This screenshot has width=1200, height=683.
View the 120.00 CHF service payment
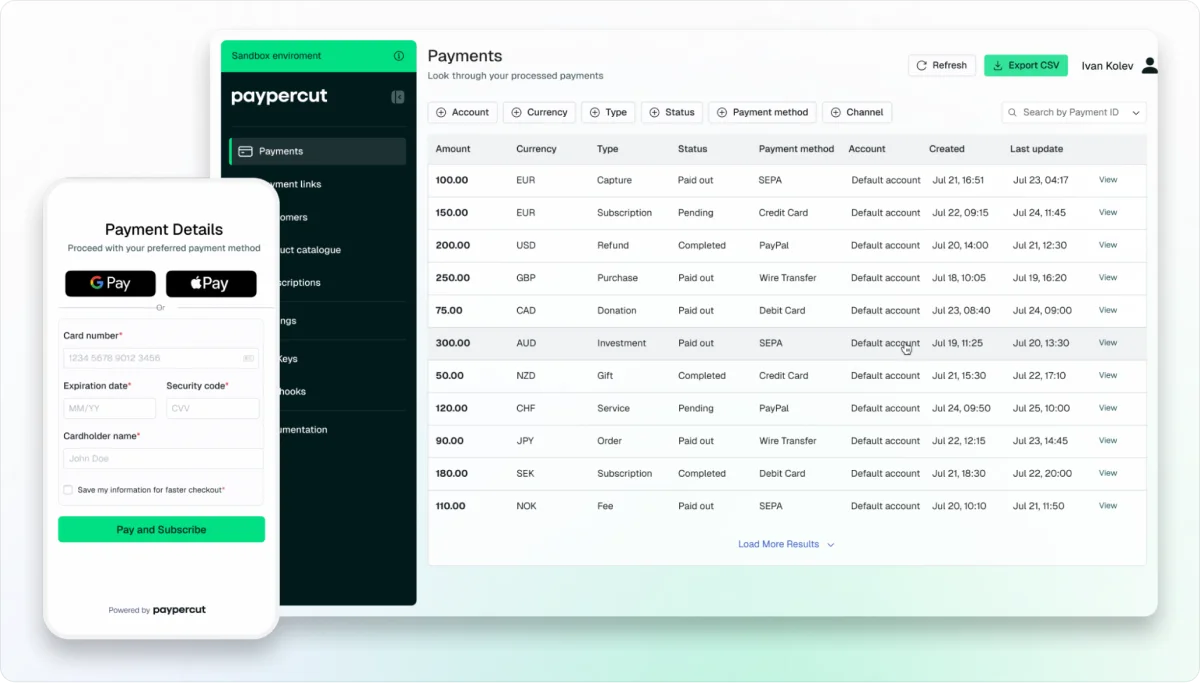(x=1108, y=408)
